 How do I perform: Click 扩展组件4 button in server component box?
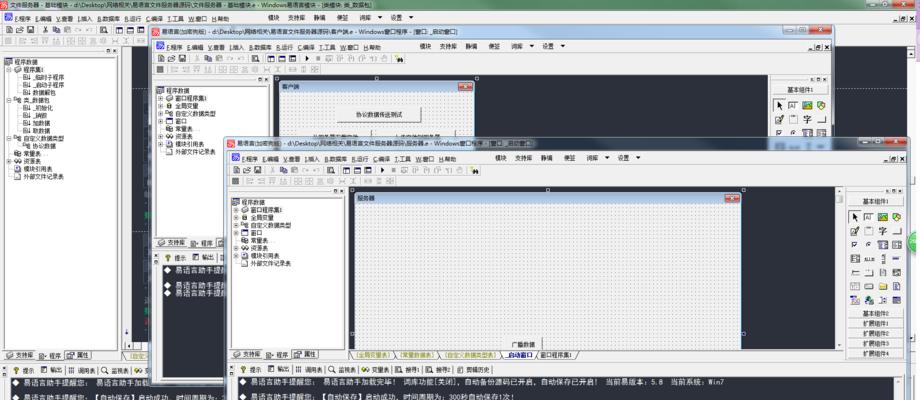875,354
